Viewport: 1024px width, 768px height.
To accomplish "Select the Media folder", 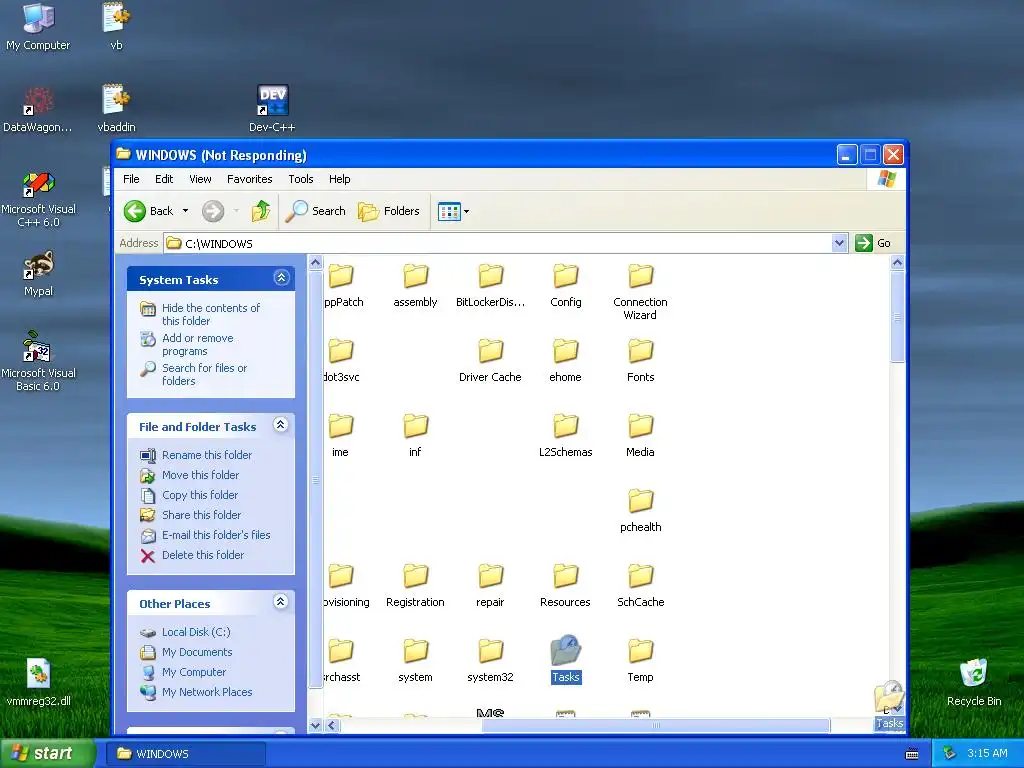I will point(641,436).
